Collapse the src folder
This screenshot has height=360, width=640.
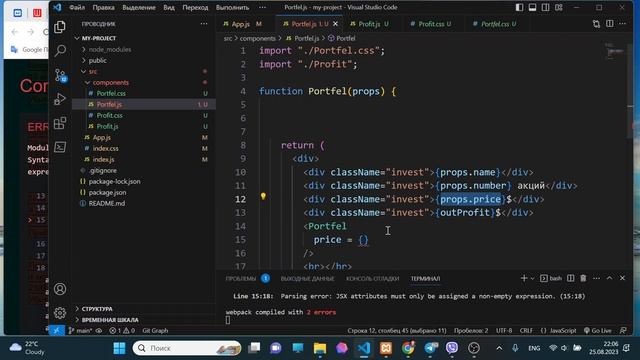[x=93, y=71]
